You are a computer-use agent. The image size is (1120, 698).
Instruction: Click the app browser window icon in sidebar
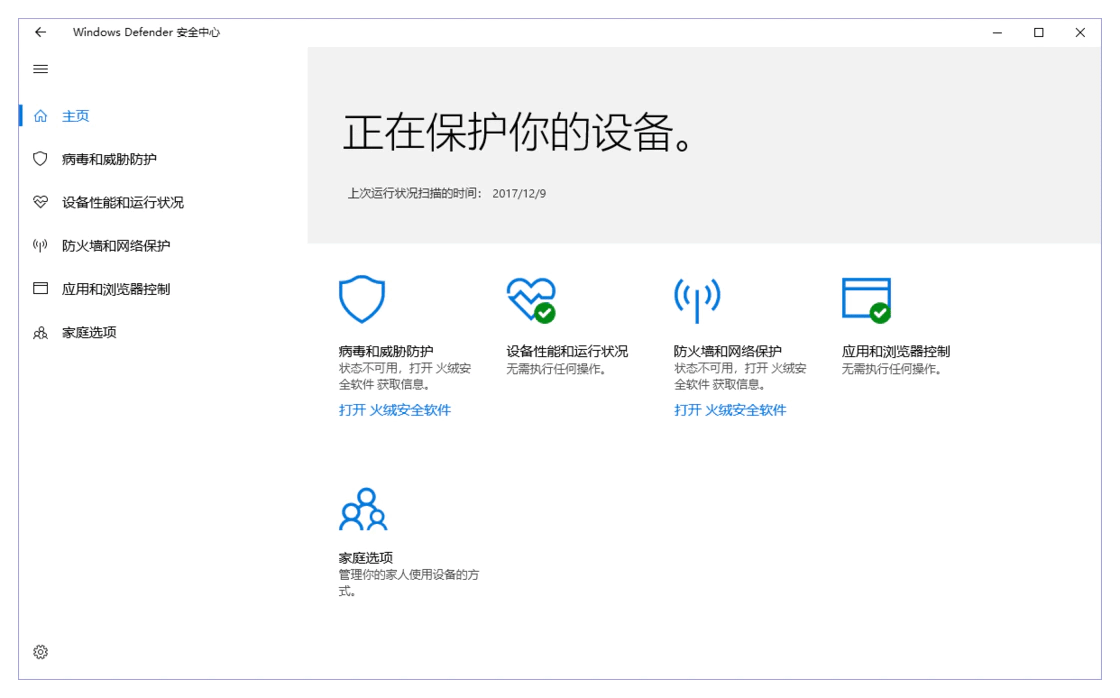click(x=41, y=289)
